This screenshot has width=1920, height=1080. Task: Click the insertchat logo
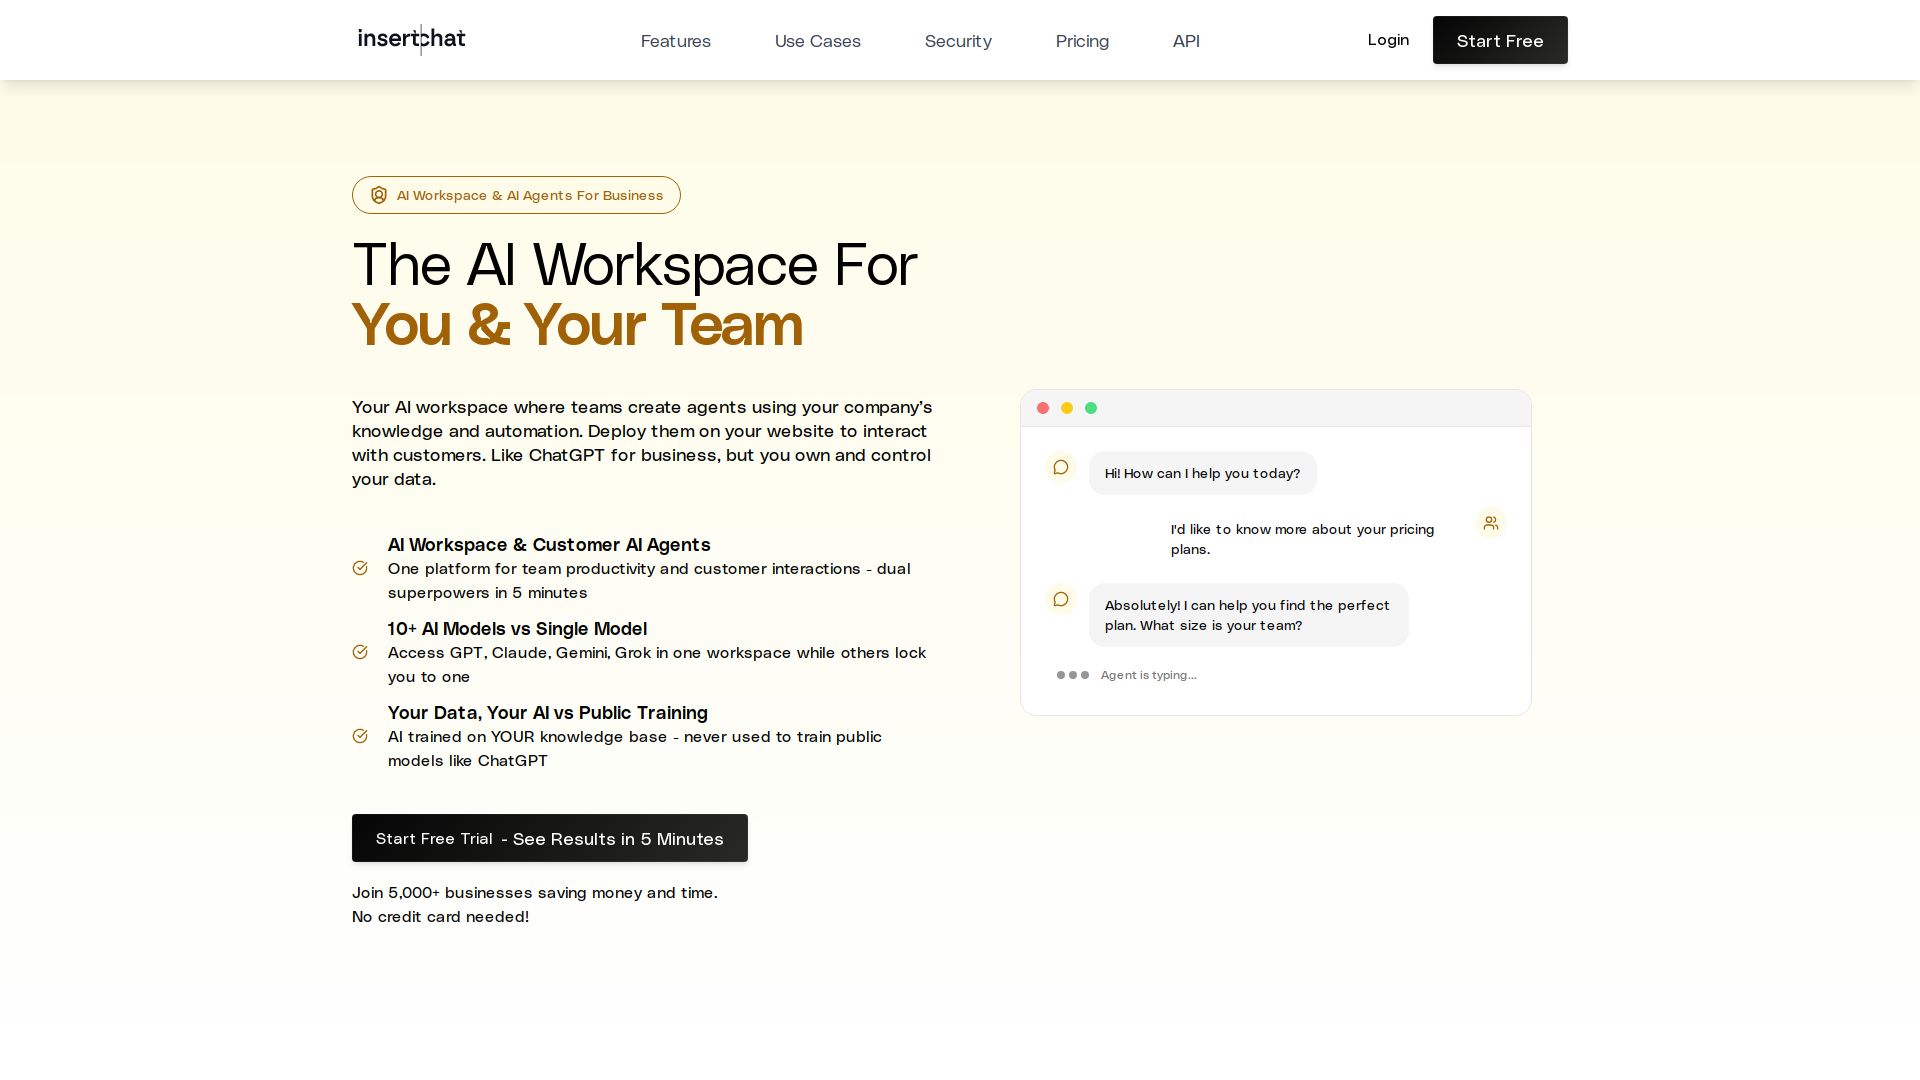pos(411,39)
